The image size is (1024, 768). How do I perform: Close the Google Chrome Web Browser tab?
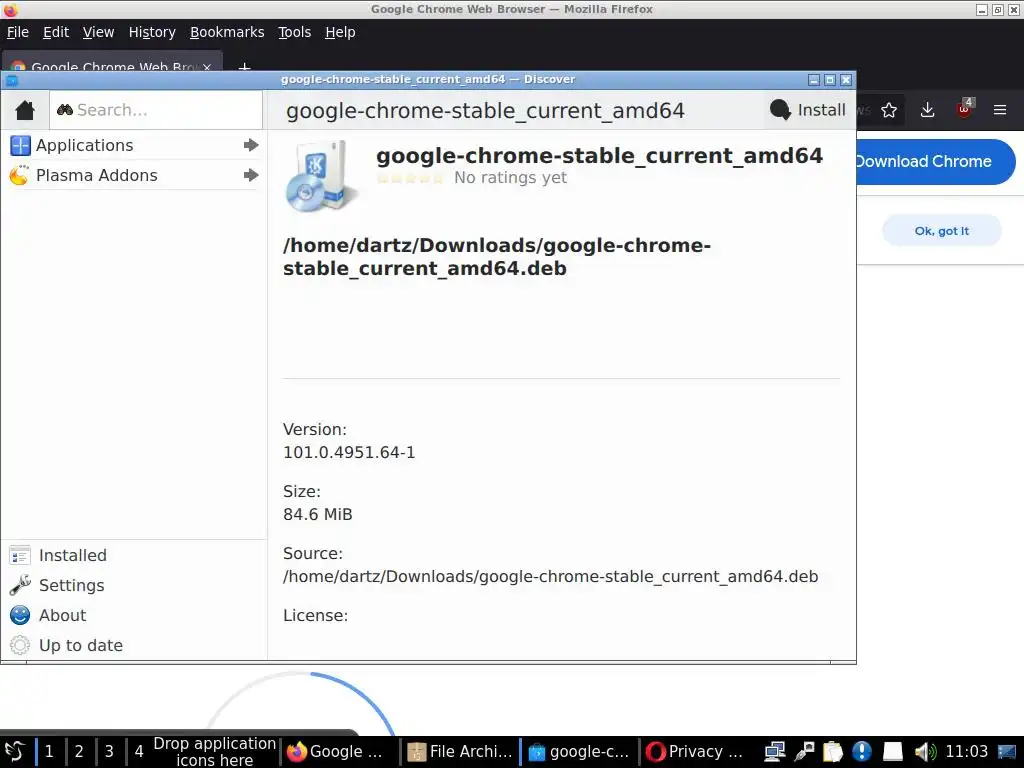coord(207,67)
